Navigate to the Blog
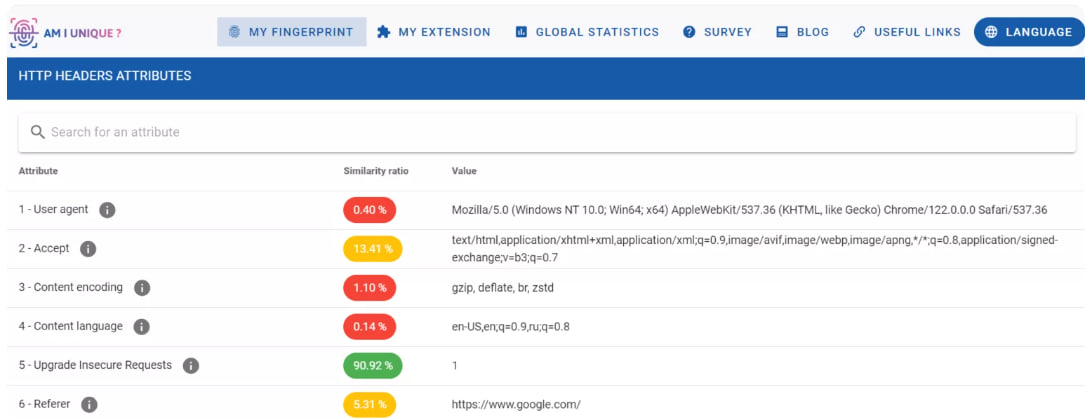Screen dimensions: 1091x419 [x=803, y=32]
